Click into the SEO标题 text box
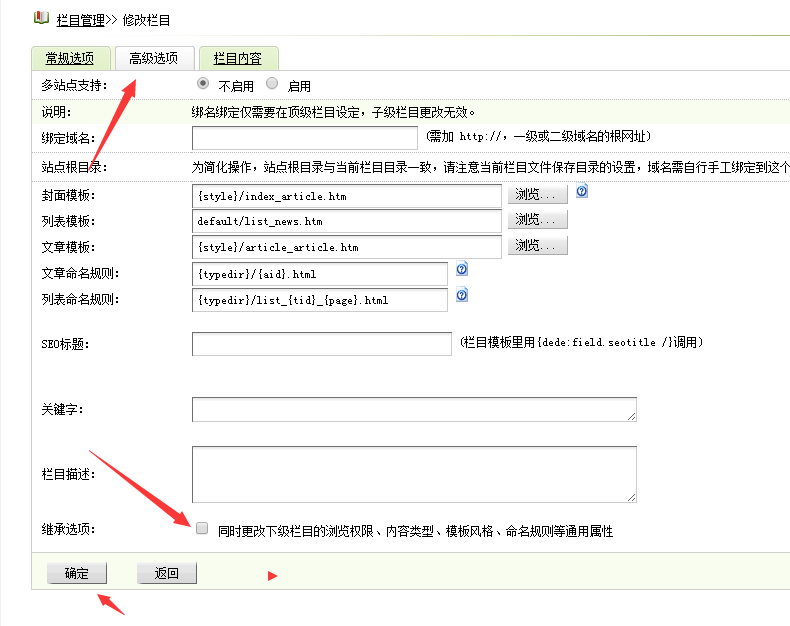 pyautogui.click(x=321, y=344)
